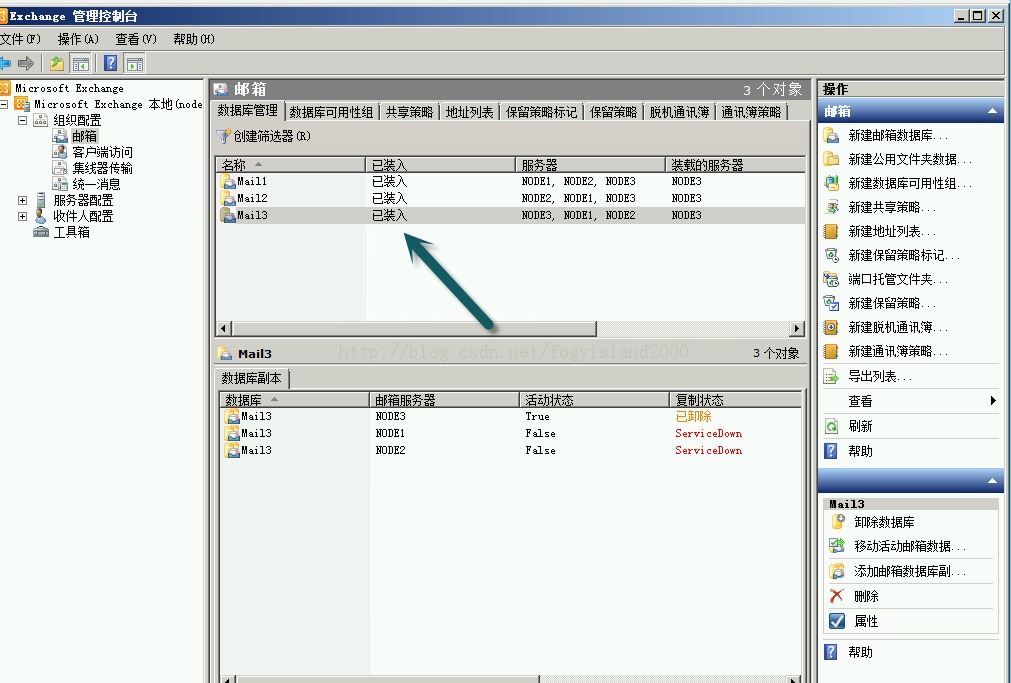Viewport: 1011px width, 683px height.
Task: Click the funnel icon for 创建筛选器
Action: (x=223, y=136)
